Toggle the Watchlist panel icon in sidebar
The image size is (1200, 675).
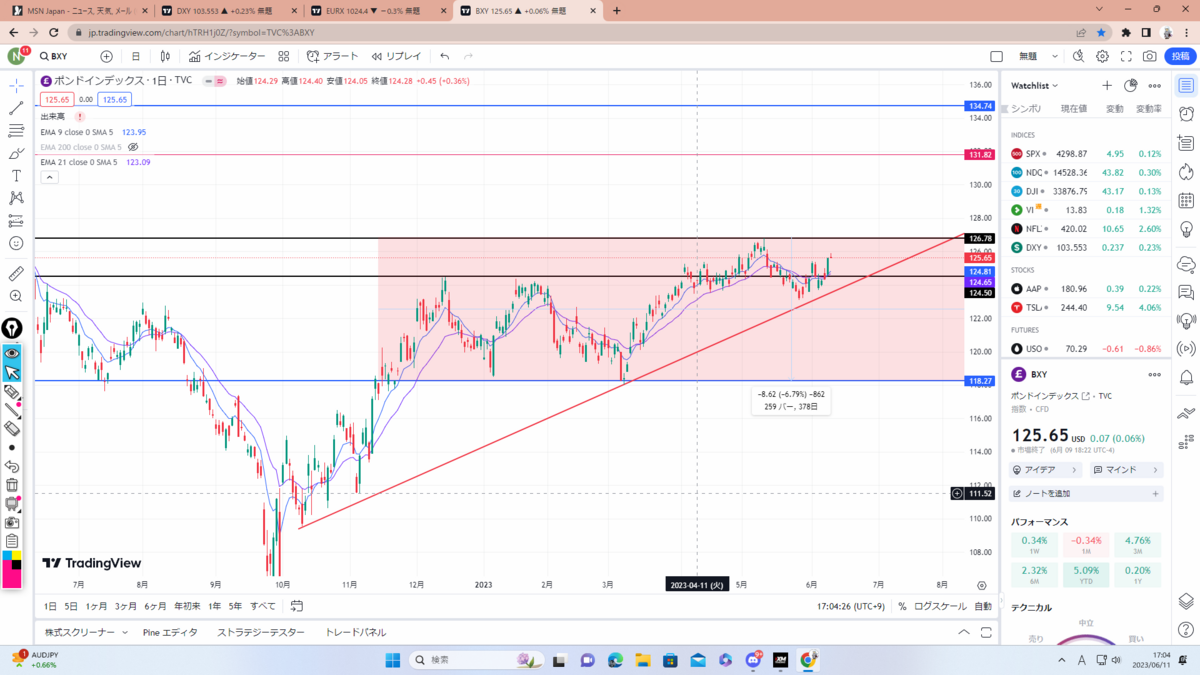click(1186, 85)
